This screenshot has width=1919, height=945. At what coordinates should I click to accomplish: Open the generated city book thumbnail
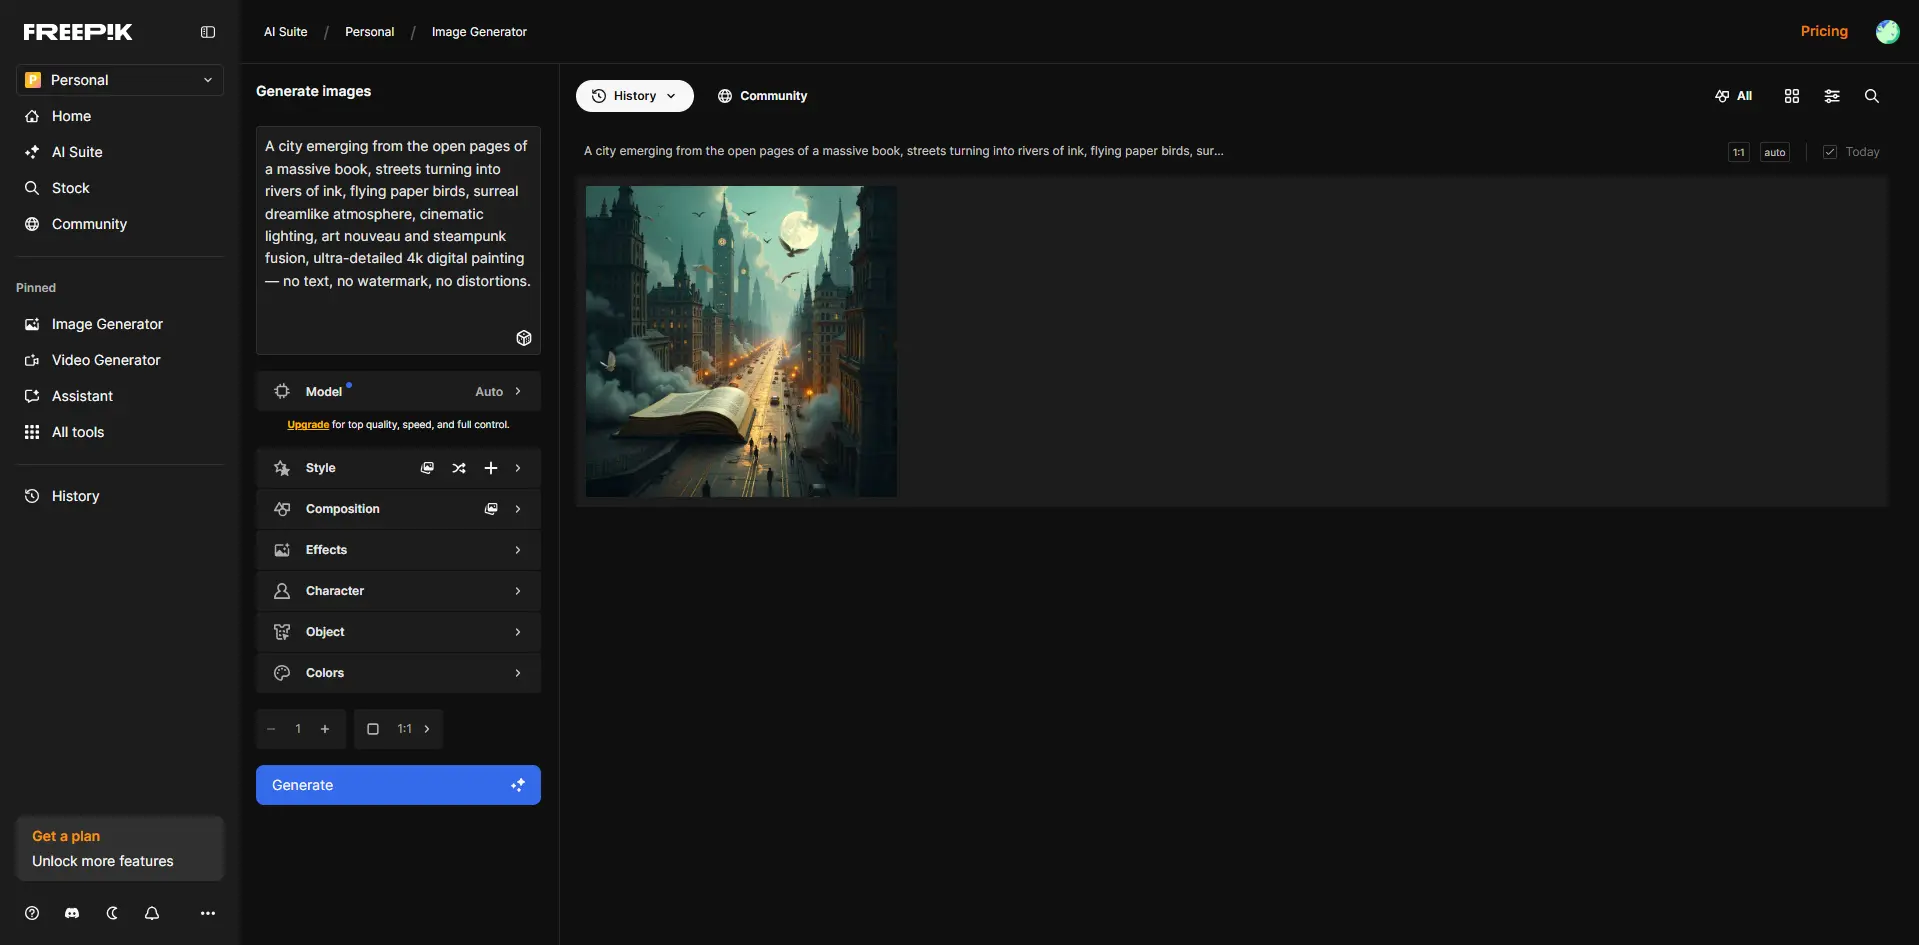(x=741, y=341)
